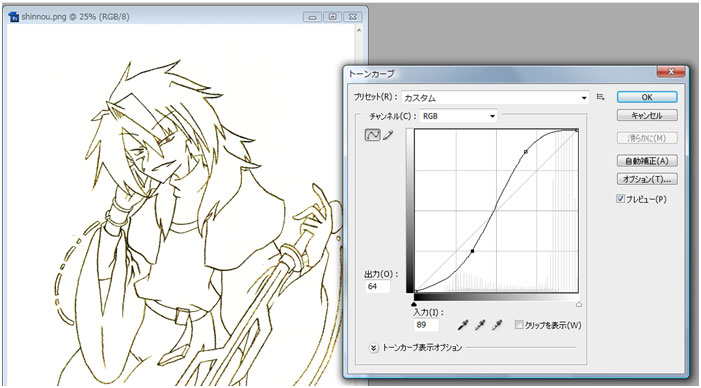Click the Photoshop document icon beside shinnou.png
This screenshot has width=701, height=388.
coord(13,17)
